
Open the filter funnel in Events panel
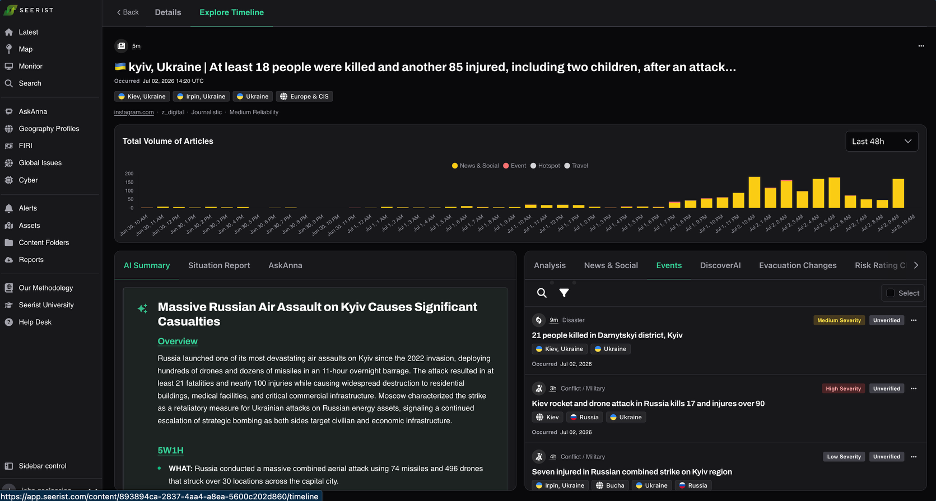(564, 293)
